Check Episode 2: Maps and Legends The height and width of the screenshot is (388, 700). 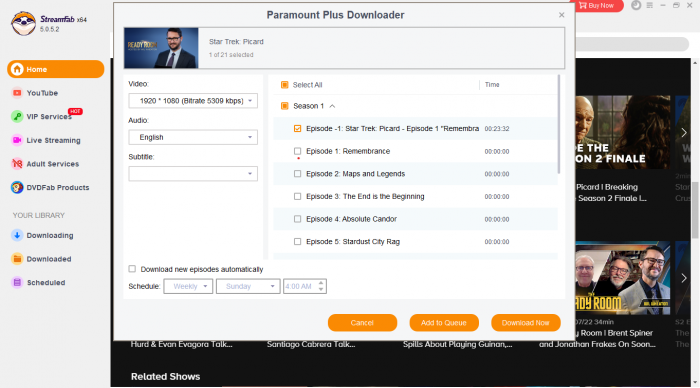(297, 174)
